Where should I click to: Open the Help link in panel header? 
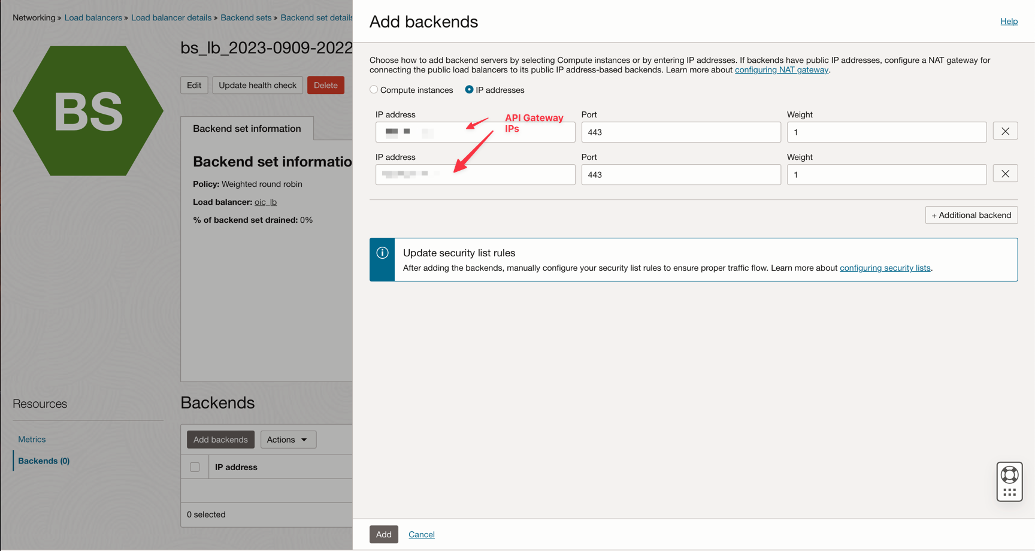click(1009, 21)
